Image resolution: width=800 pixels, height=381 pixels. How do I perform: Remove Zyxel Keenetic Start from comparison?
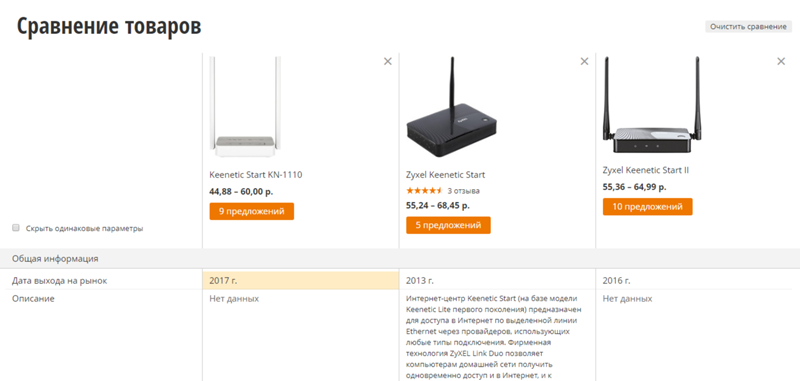(584, 61)
